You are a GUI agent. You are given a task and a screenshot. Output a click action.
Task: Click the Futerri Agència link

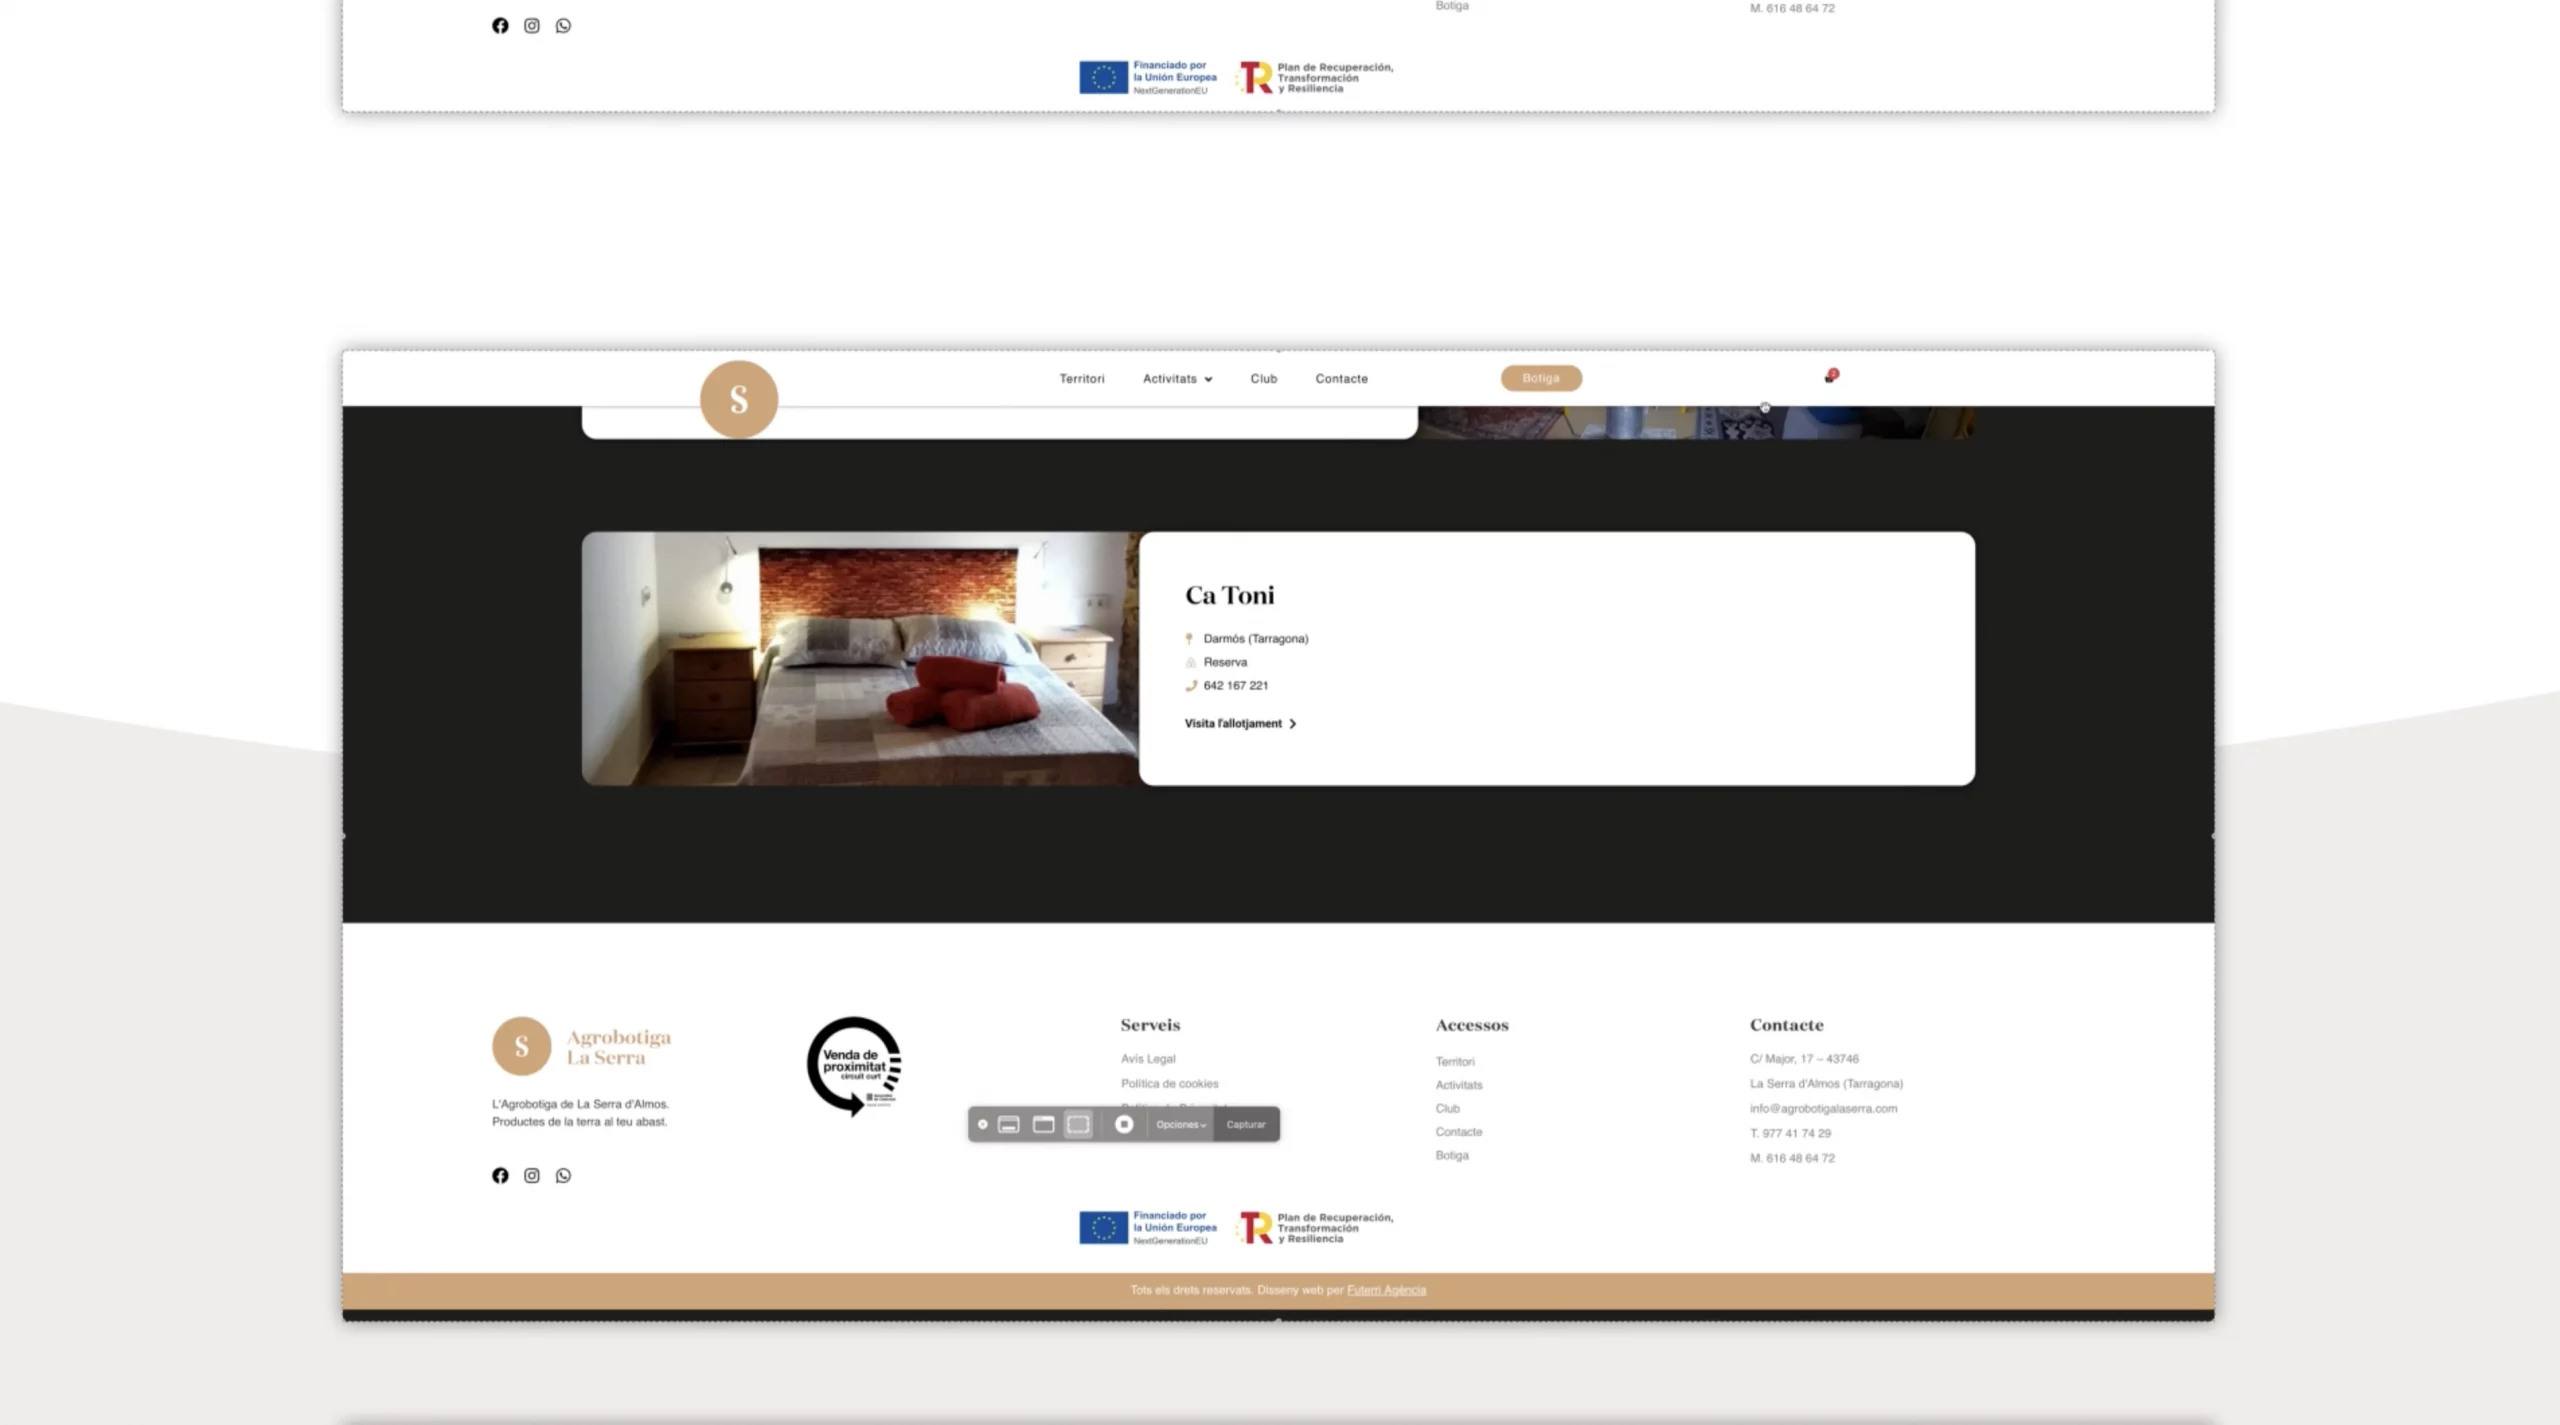tap(1386, 1290)
